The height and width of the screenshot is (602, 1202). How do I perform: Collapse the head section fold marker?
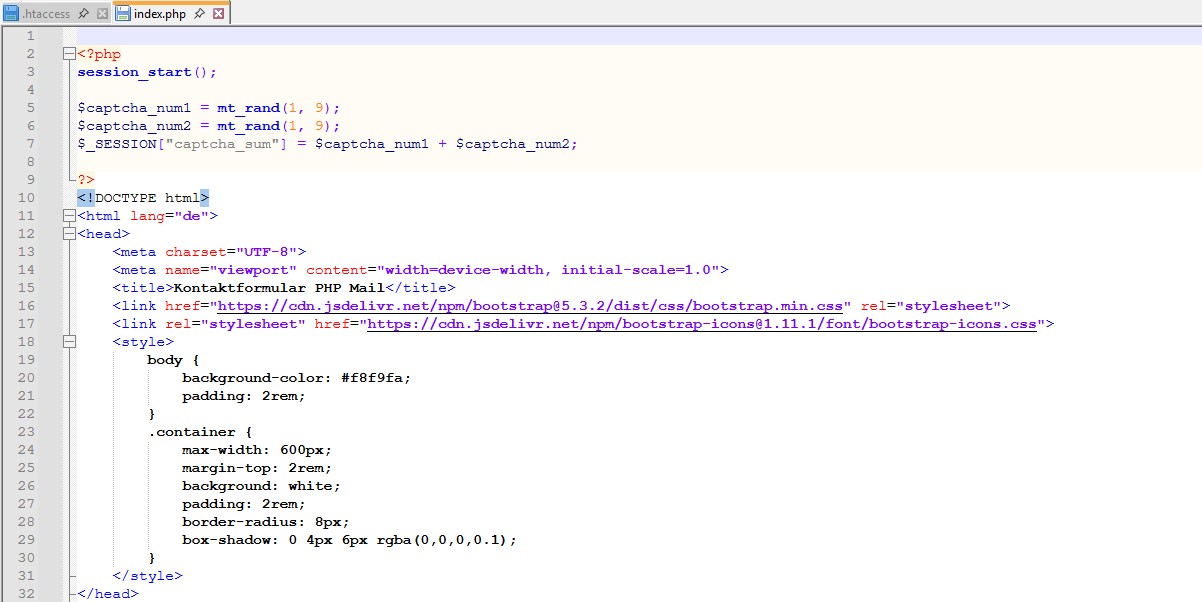click(68, 234)
